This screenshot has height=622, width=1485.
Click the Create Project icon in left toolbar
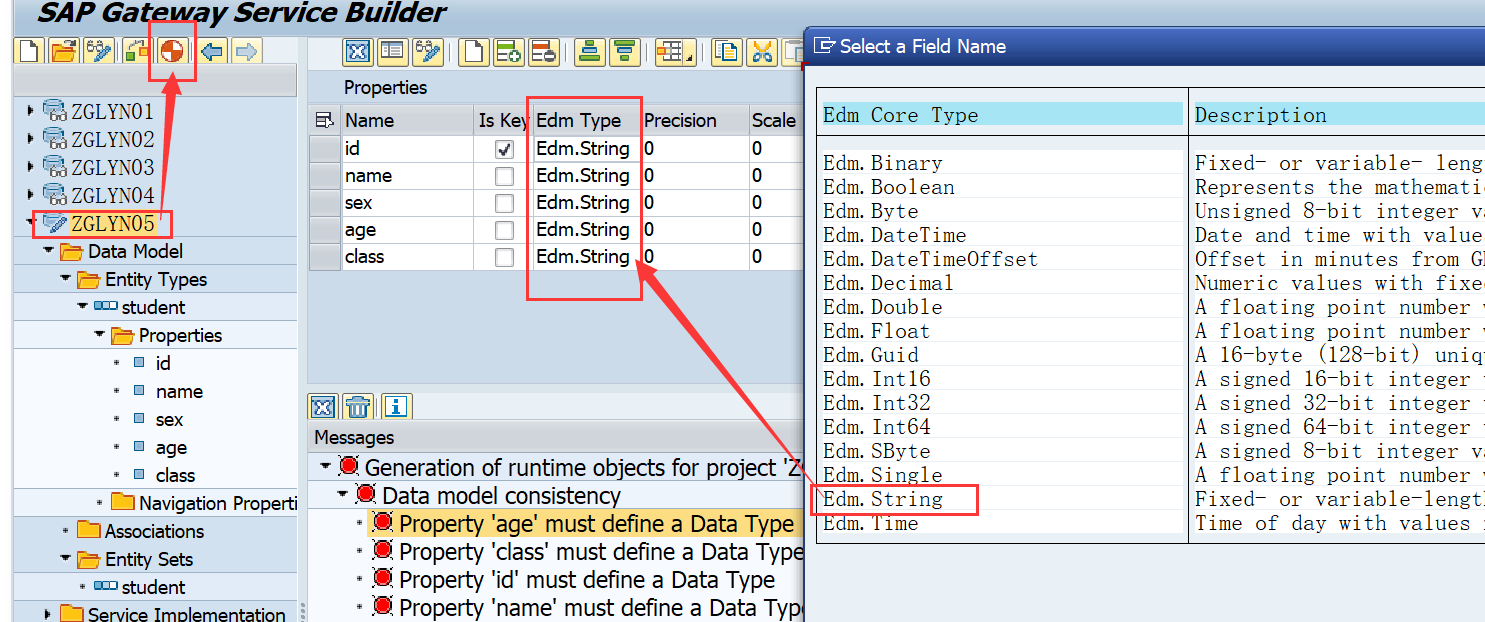pos(30,51)
